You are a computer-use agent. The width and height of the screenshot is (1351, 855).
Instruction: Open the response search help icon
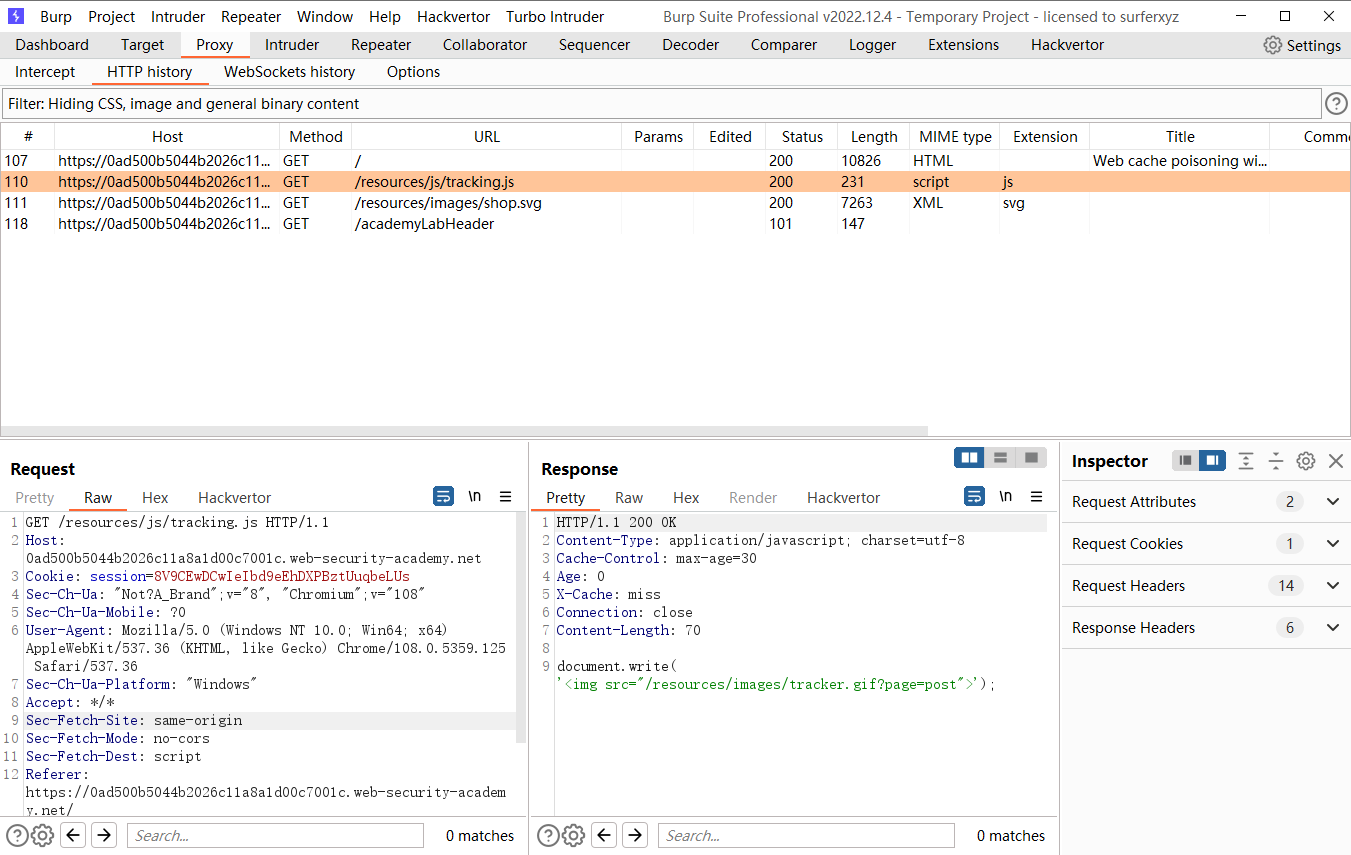(x=548, y=835)
